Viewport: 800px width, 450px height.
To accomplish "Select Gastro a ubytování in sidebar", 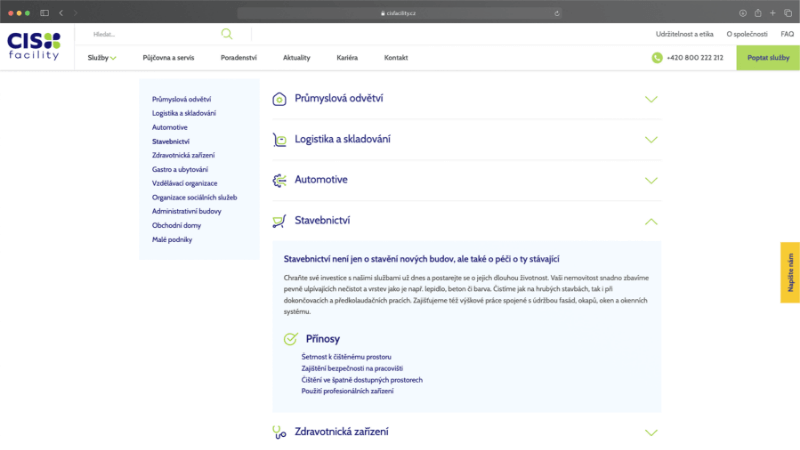I will (182, 170).
